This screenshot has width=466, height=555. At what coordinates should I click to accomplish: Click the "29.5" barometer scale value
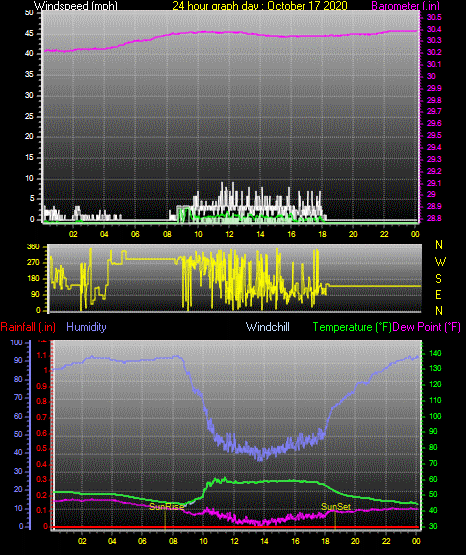pyautogui.click(x=434, y=136)
